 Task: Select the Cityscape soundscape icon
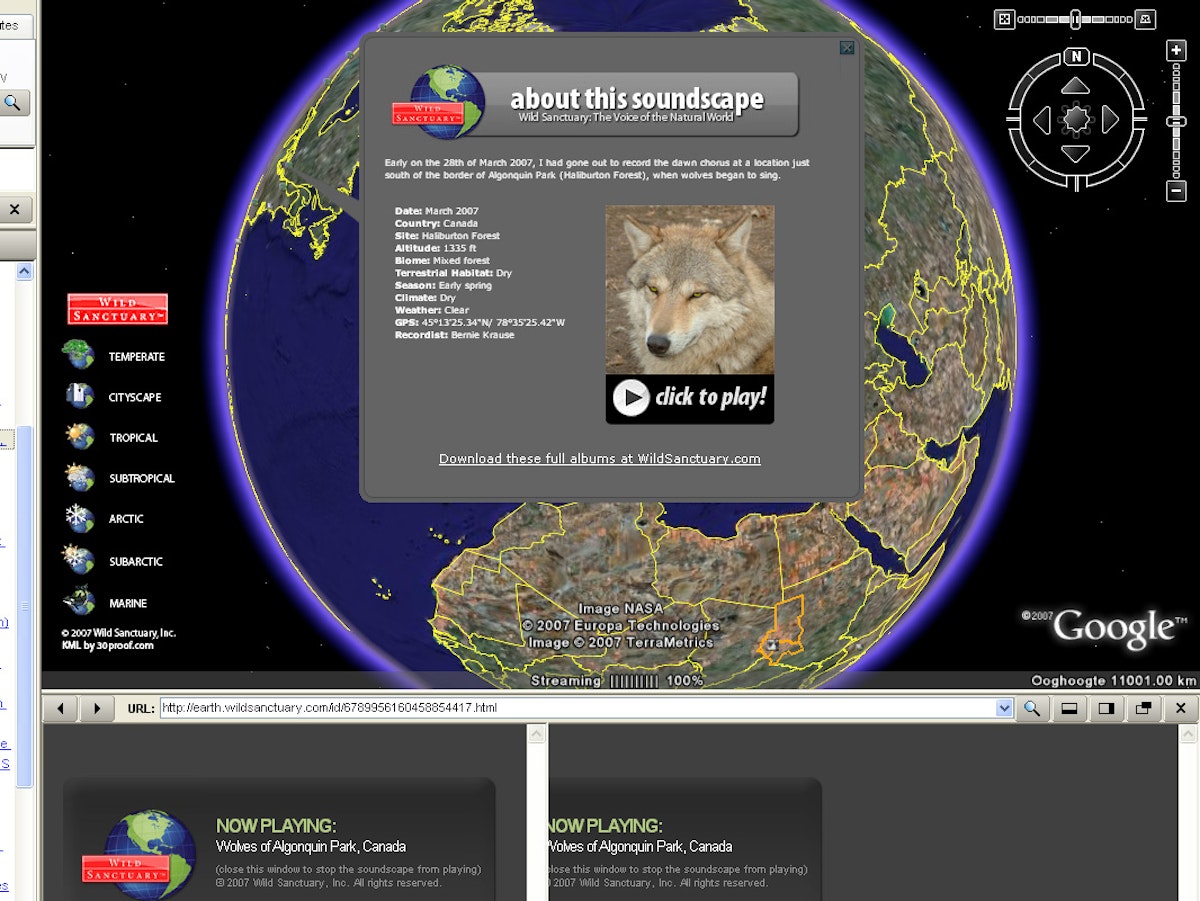pos(78,397)
